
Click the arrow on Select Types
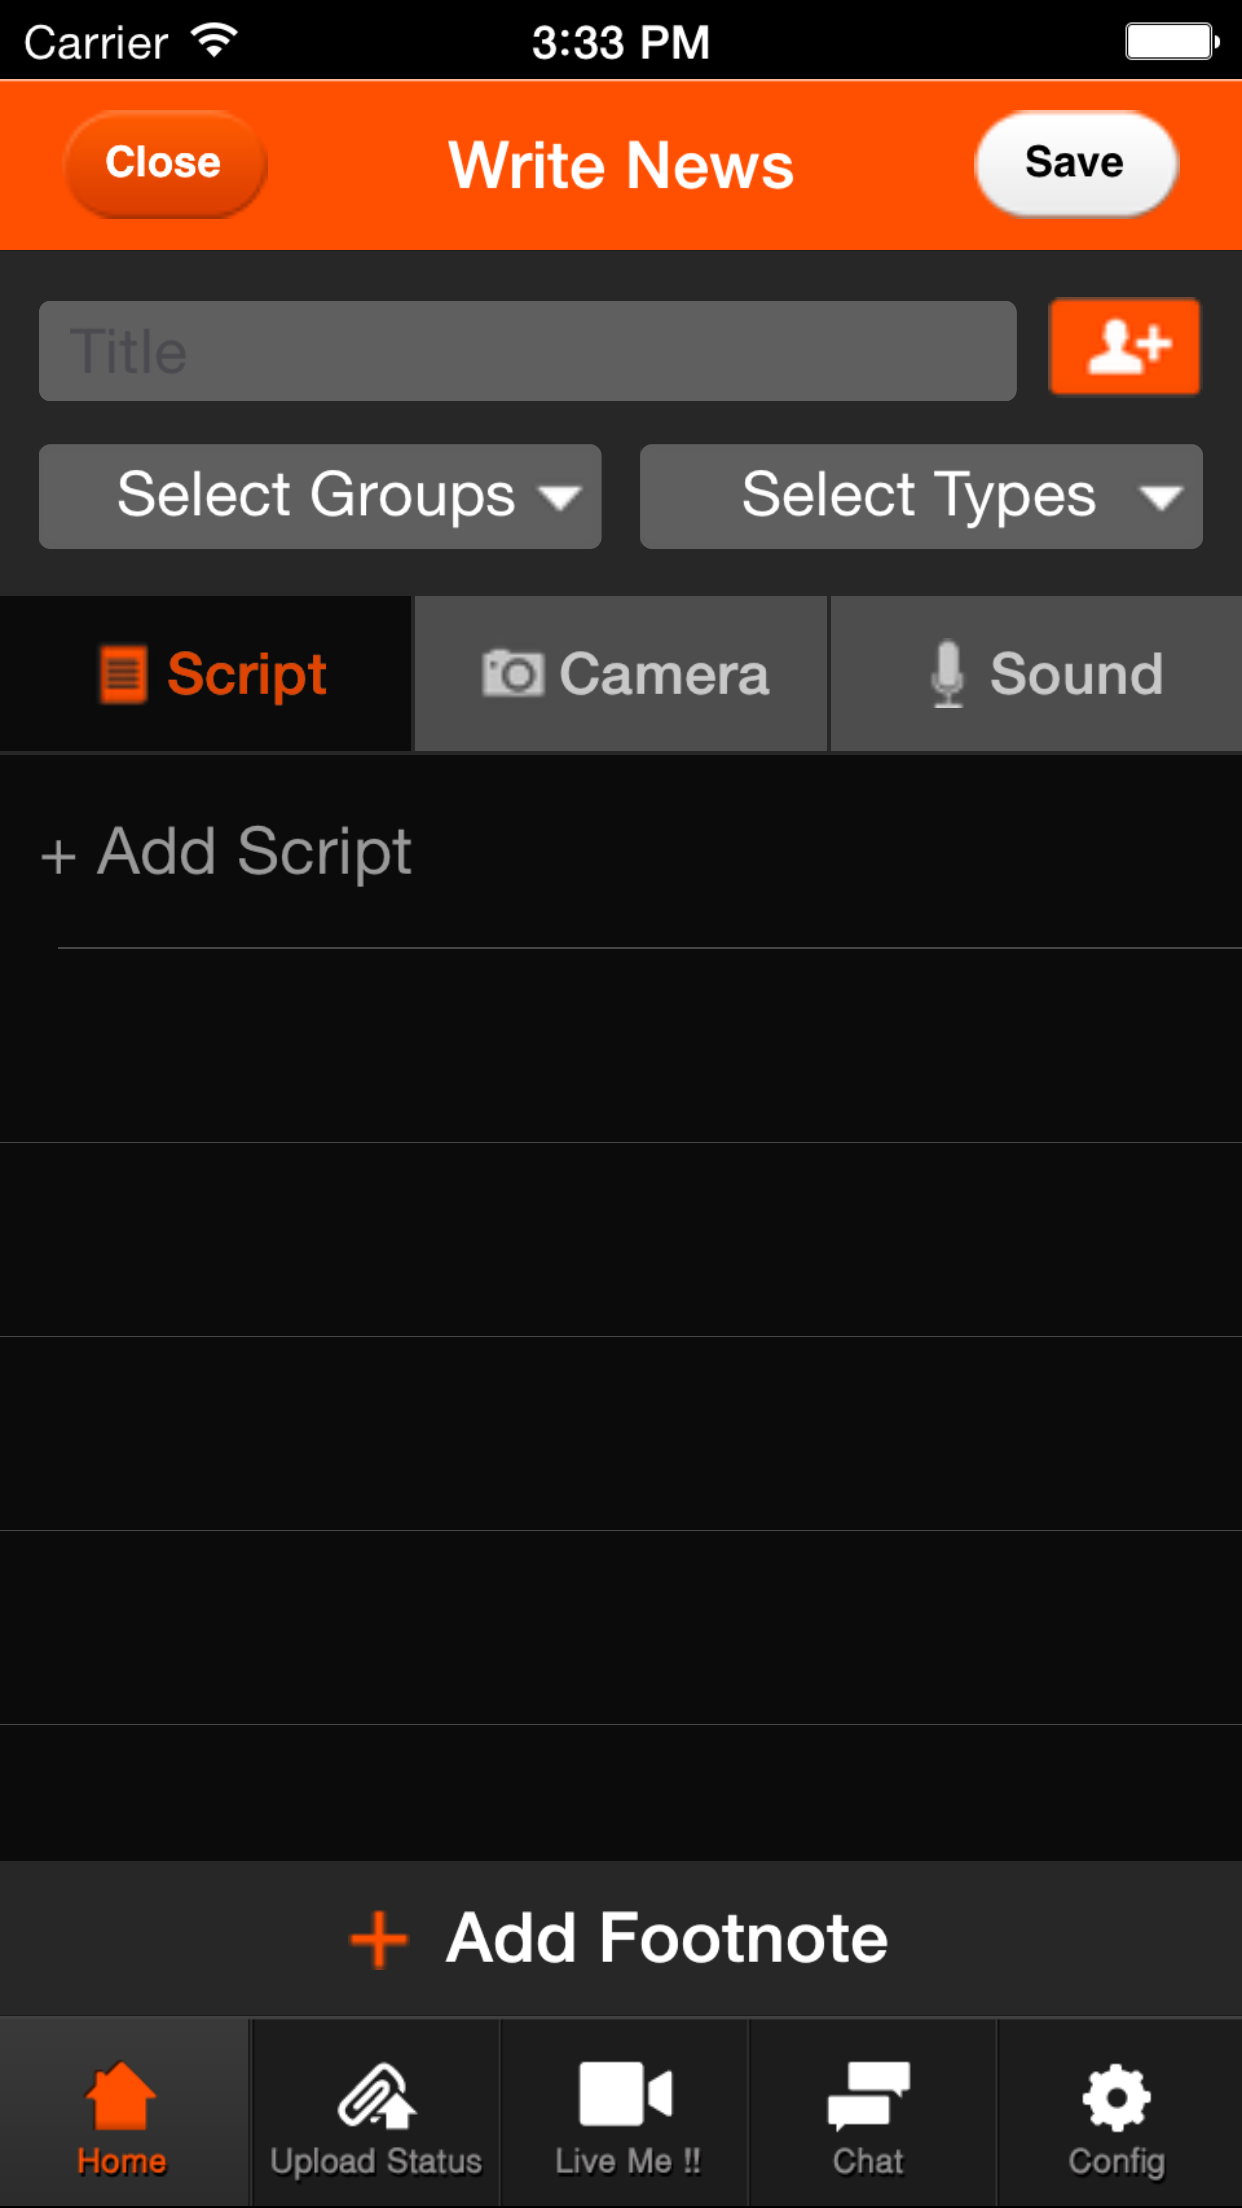click(1160, 497)
